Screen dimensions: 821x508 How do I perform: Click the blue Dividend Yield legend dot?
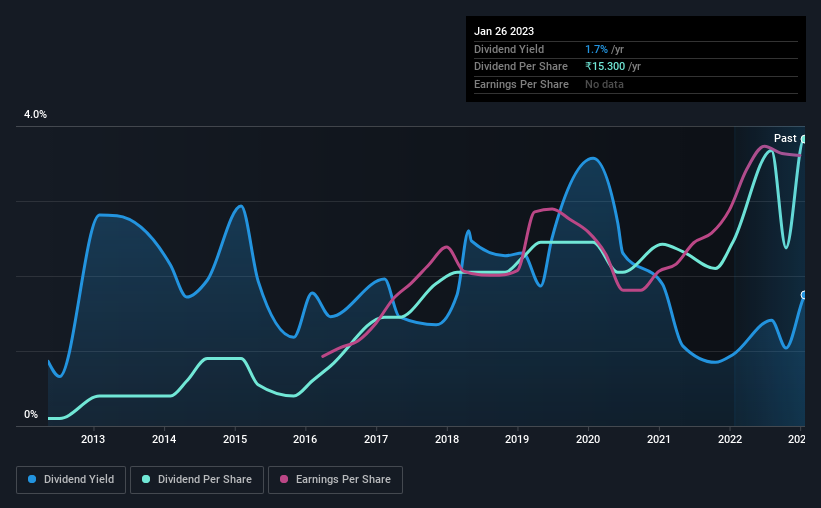point(32,479)
